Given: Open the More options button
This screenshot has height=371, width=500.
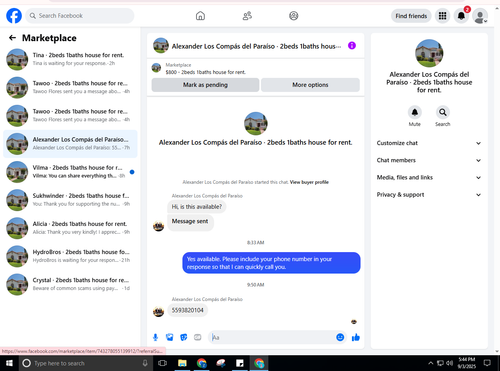Looking at the screenshot, I should click(x=310, y=85).
